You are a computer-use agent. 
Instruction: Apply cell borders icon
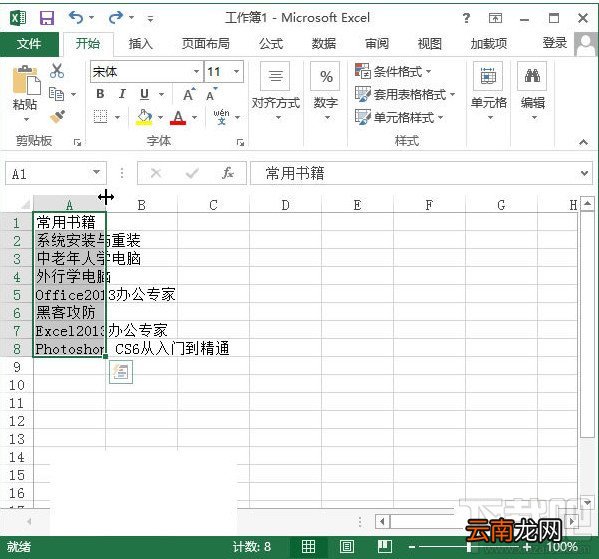100,117
